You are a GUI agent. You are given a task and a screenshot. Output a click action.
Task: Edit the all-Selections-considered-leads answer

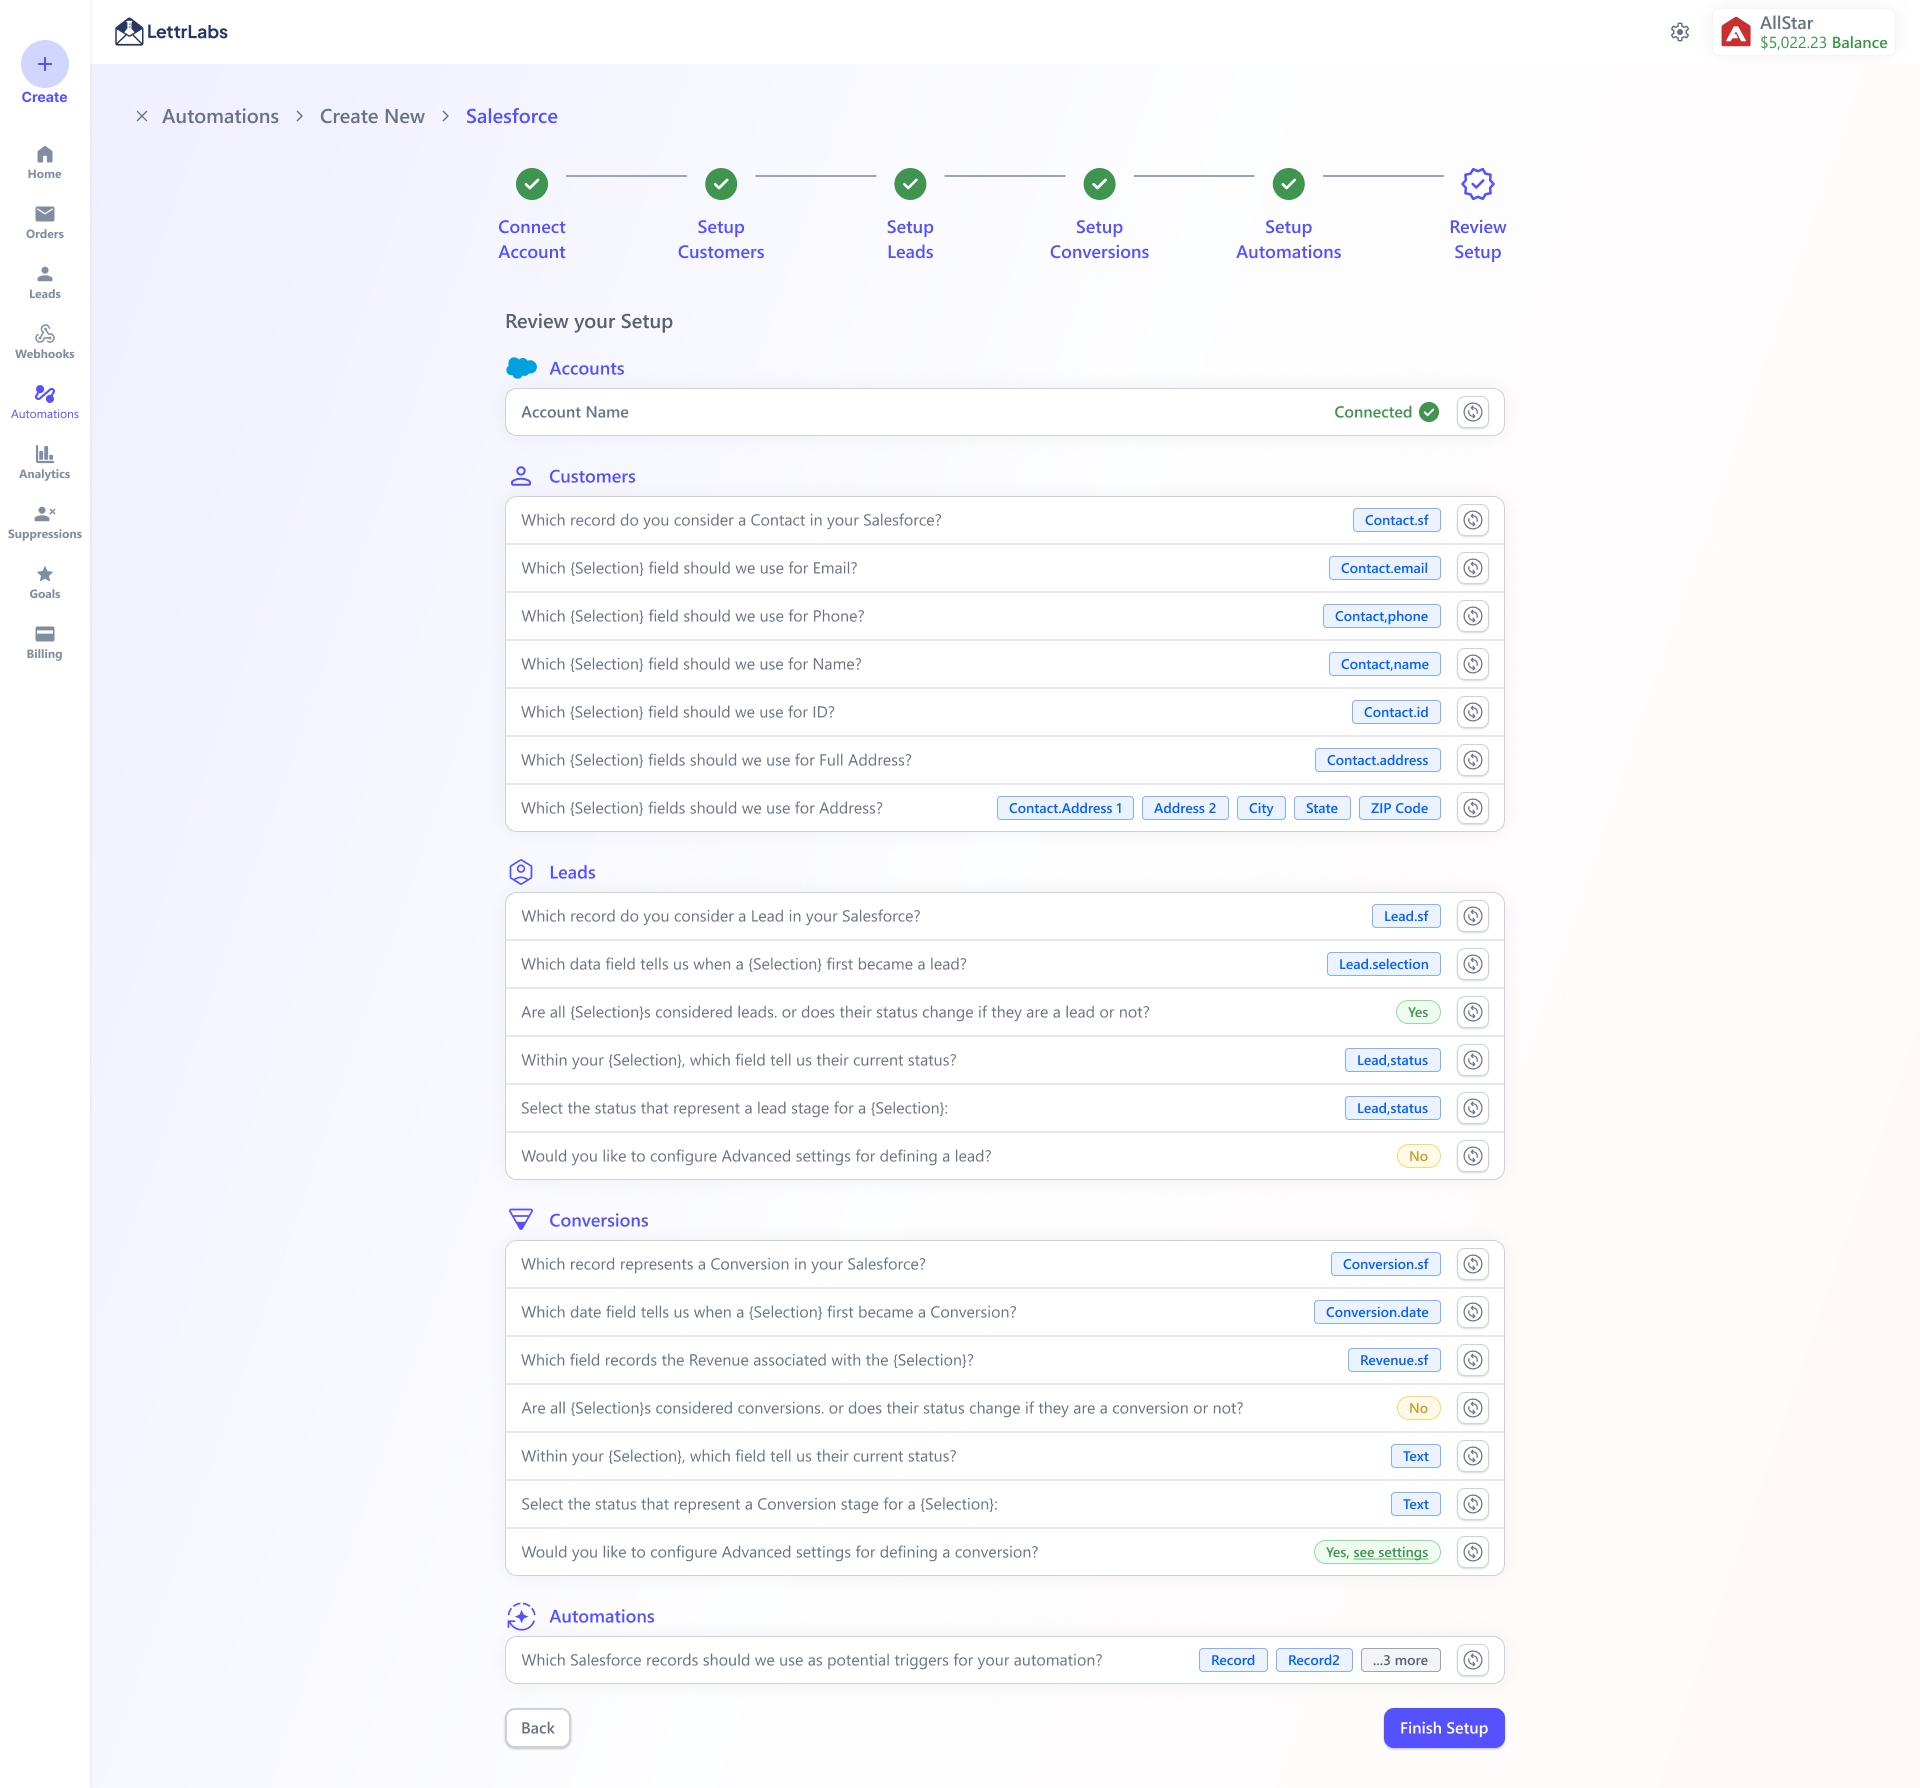[1473, 1012]
